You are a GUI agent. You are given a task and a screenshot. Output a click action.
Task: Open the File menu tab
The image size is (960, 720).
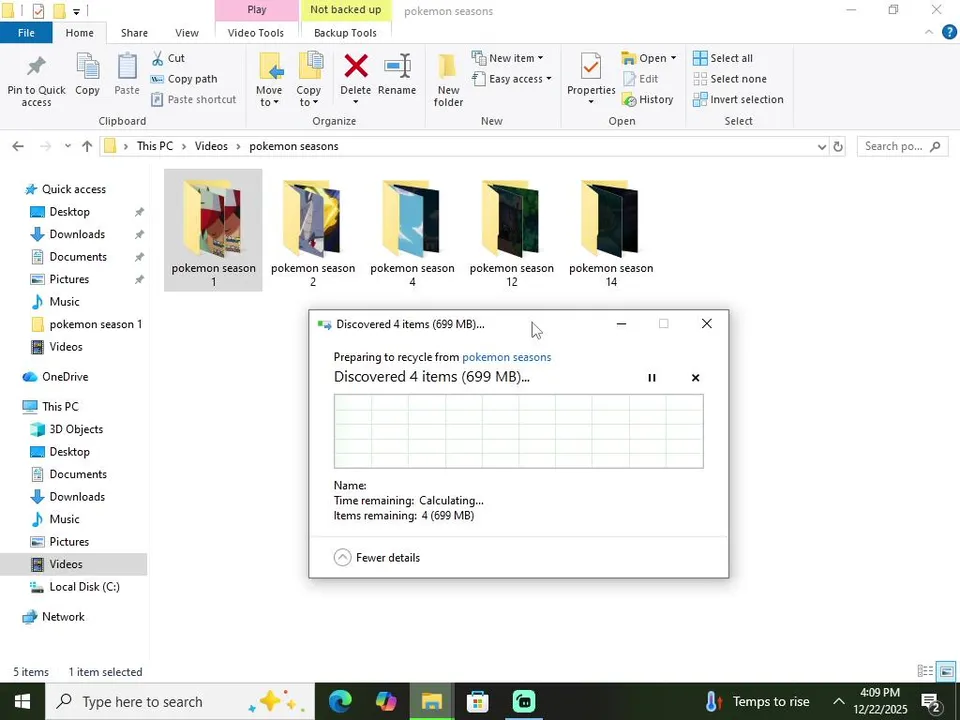tap(26, 33)
